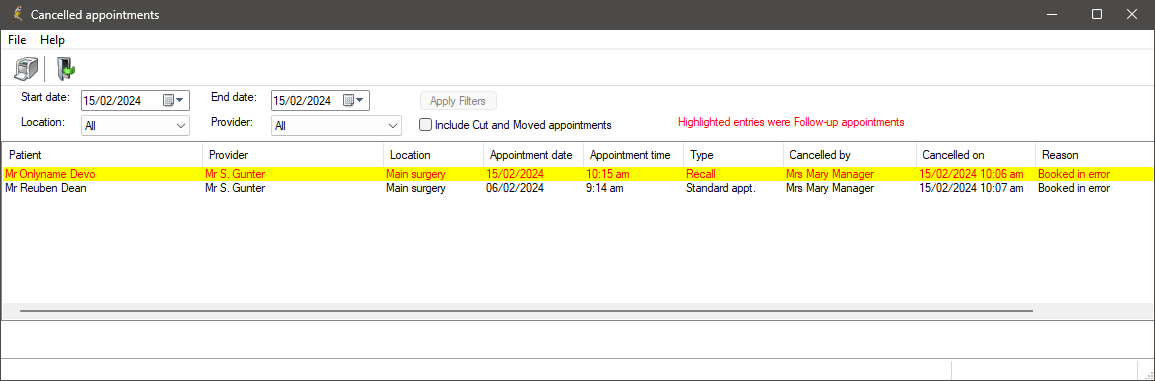Image resolution: width=1155 pixels, height=381 pixels.
Task: Open the File menu
Action: (x=17, y=40)
